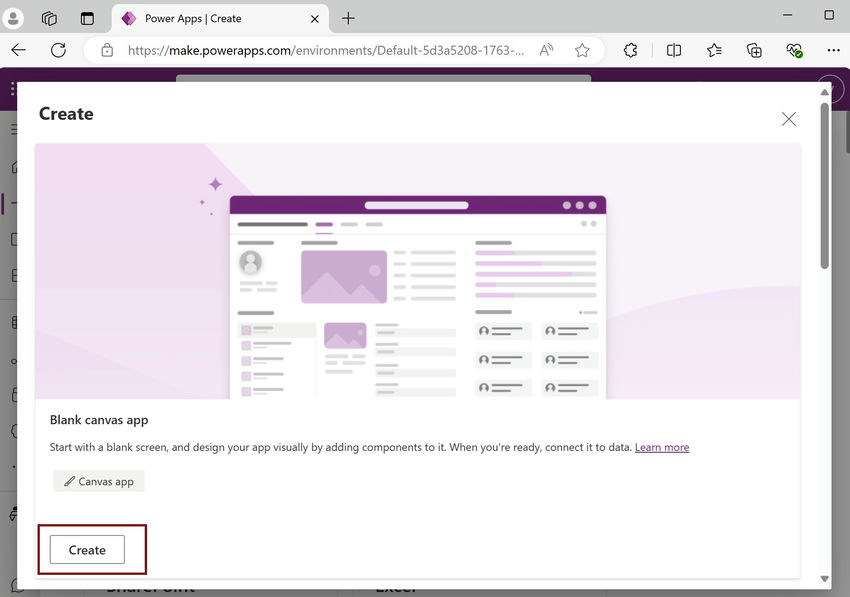Open the browser profile avatar
The width and height of the screenshot is (850, 597).
click(13, 18)
